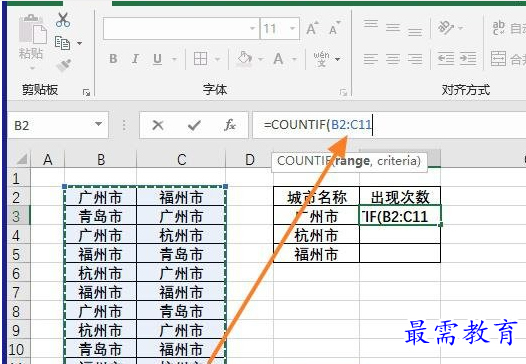Decrease the indent

[446, 59]
